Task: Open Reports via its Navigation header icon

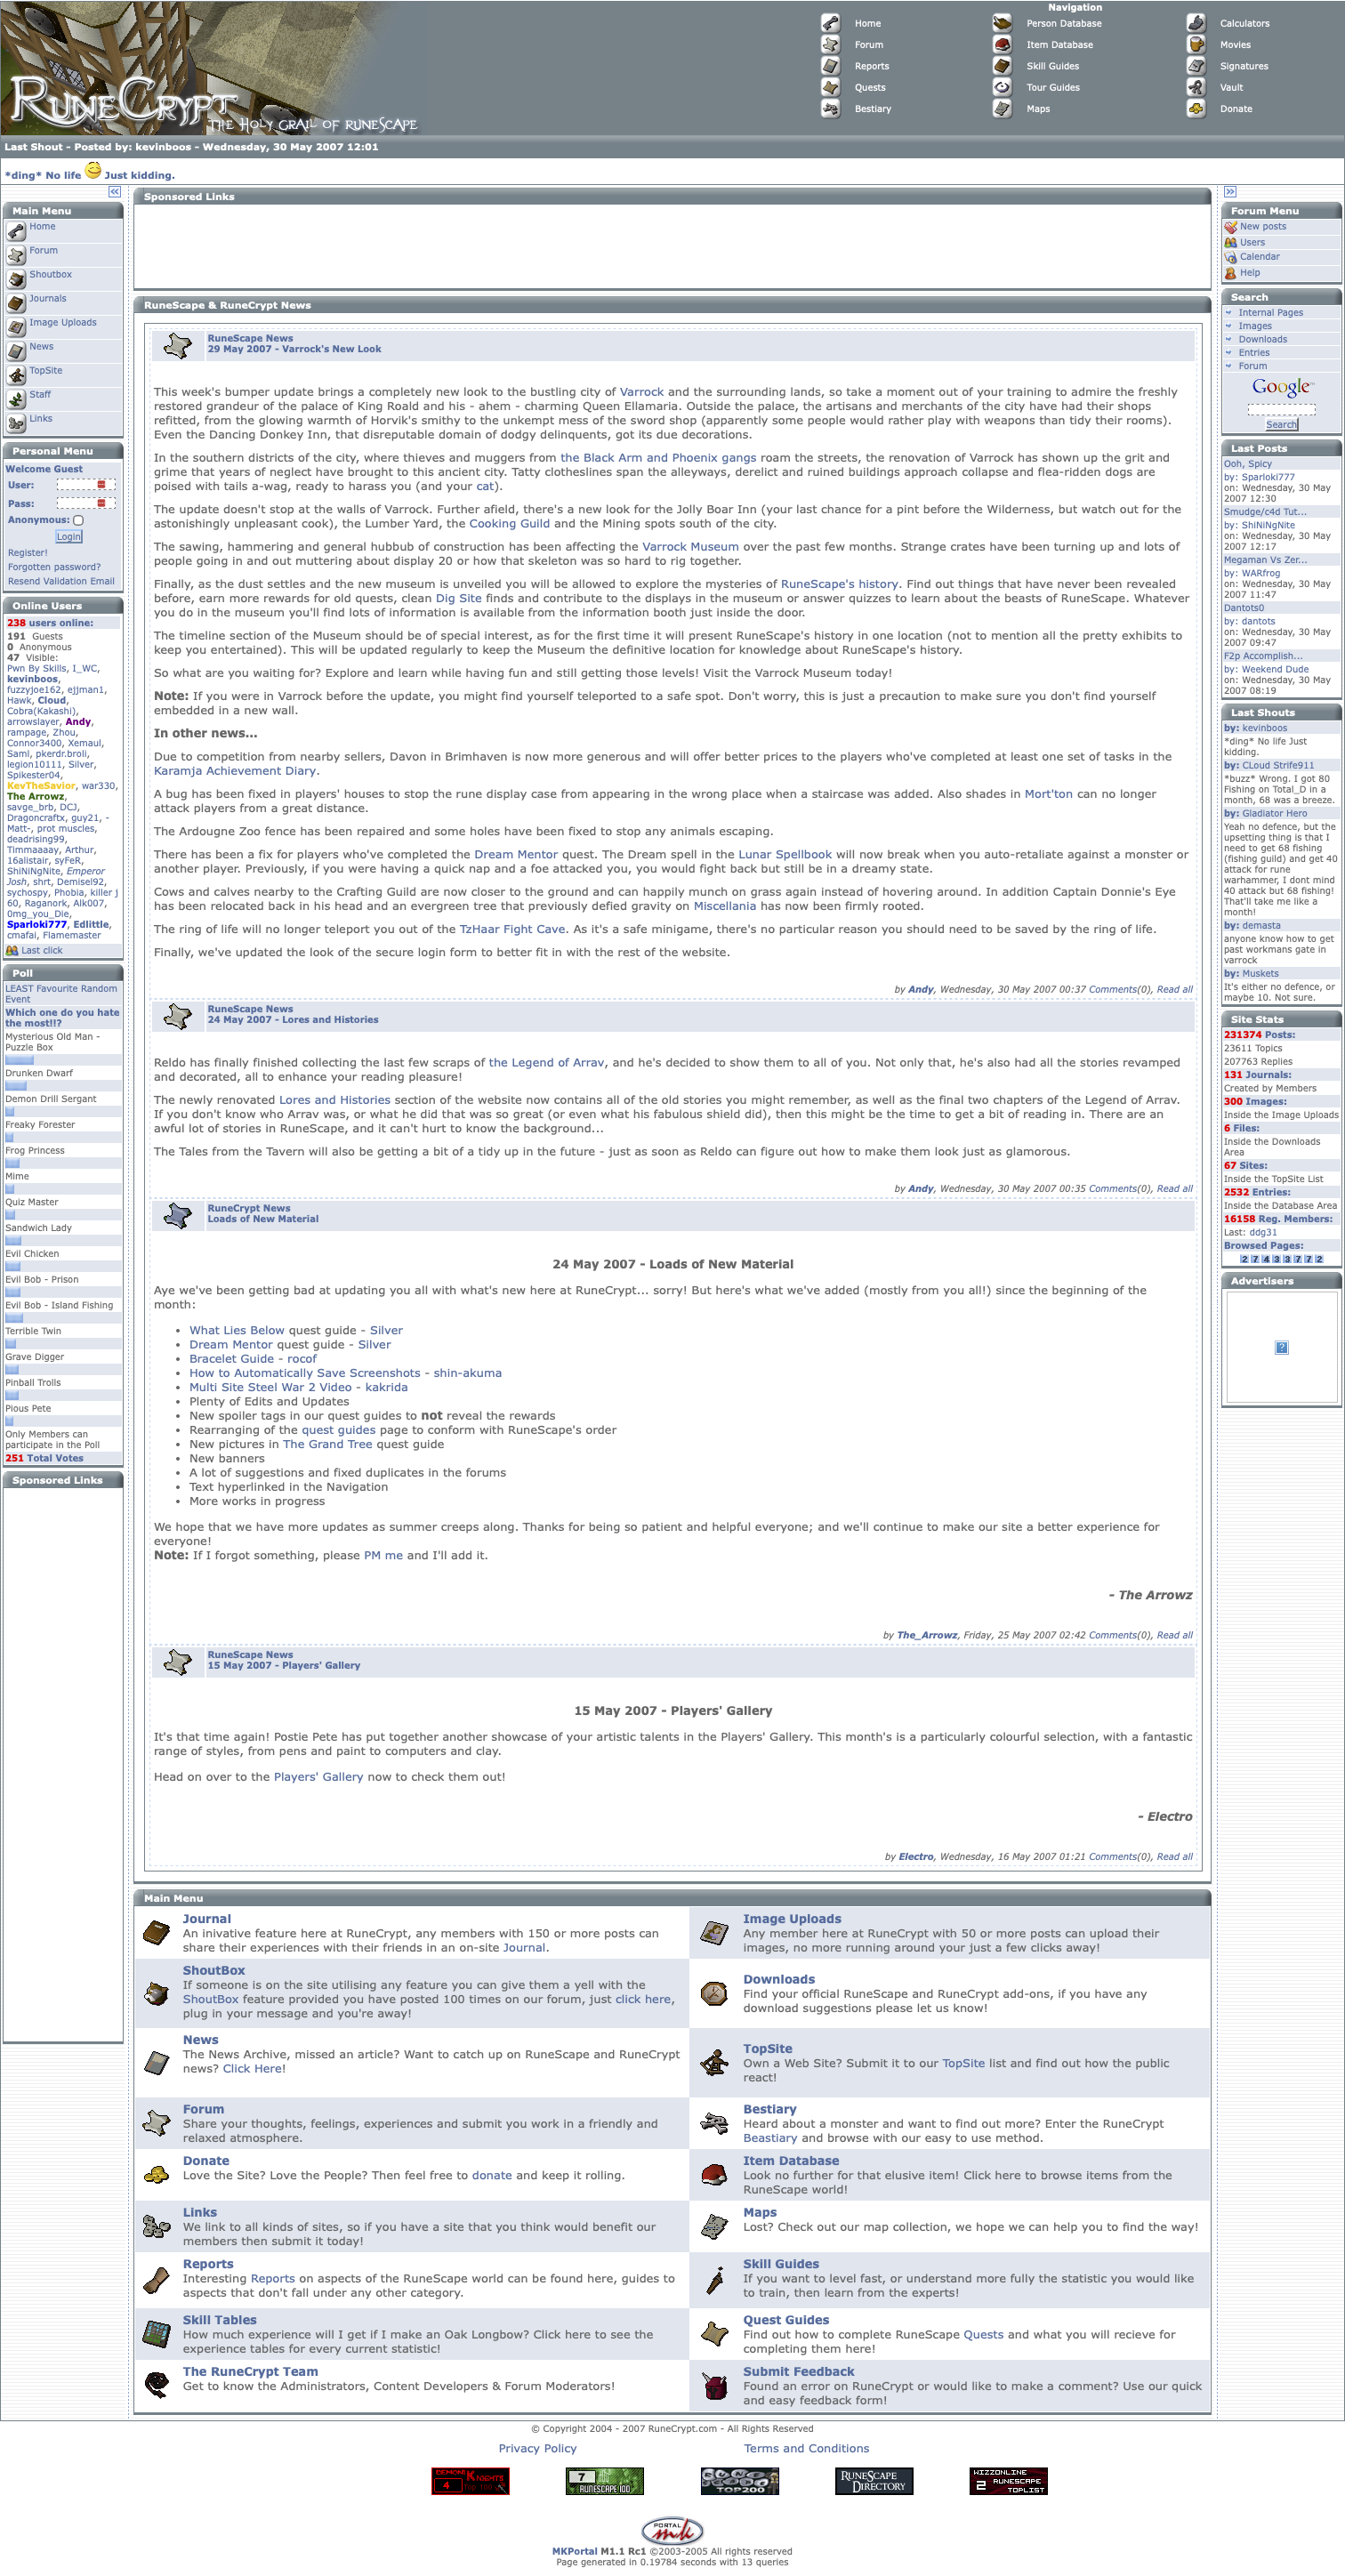Action: (830, 66)
